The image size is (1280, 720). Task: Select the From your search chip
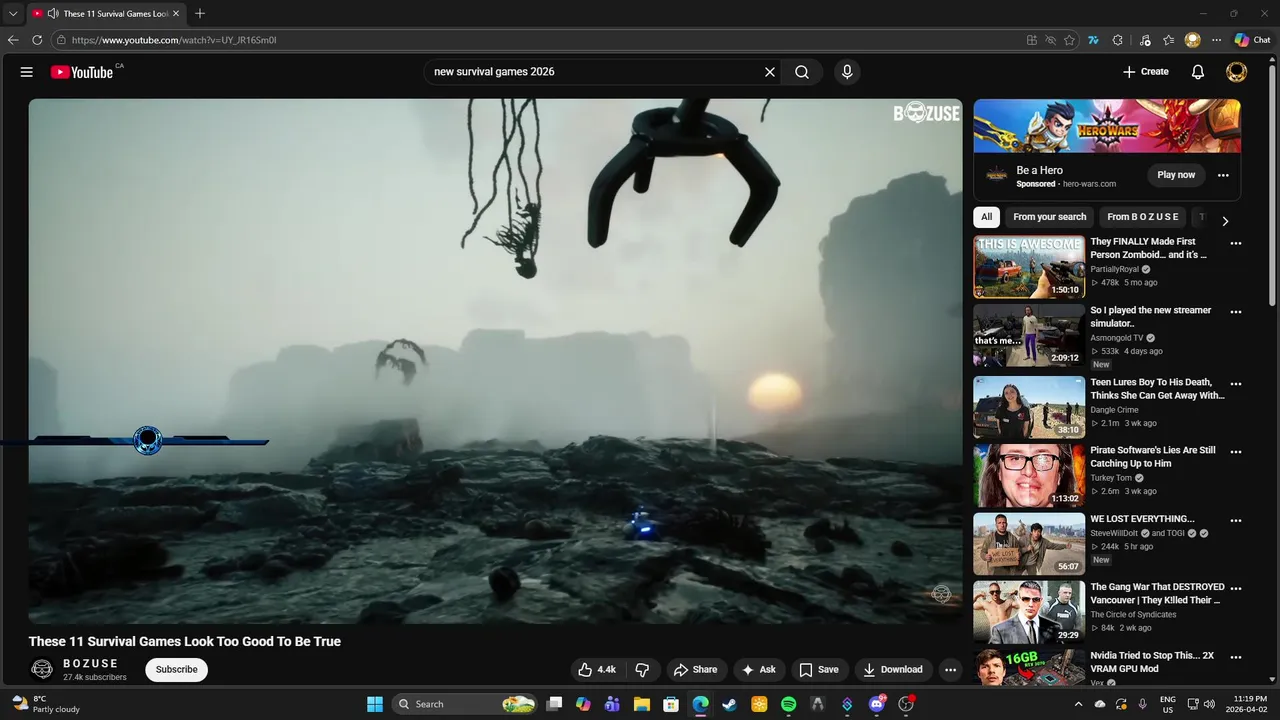[1049, 217]
